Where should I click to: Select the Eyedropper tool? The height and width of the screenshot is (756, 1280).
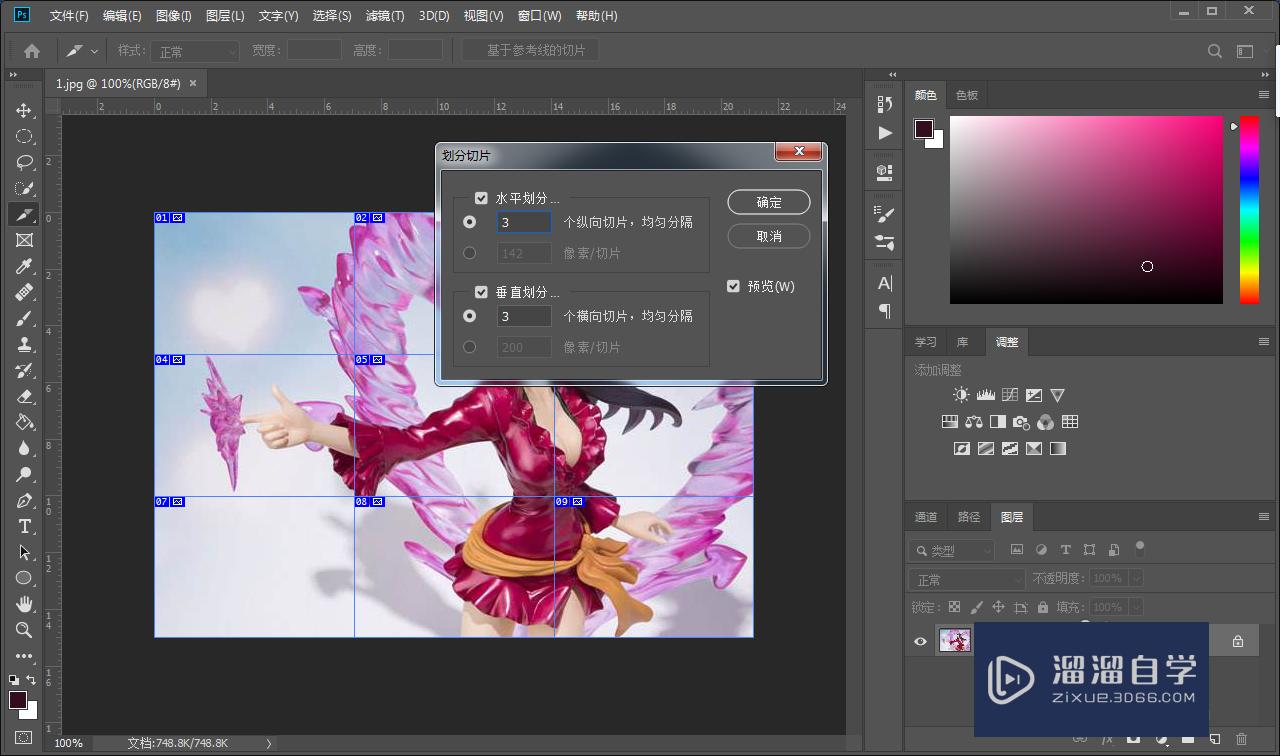[24, 266]
